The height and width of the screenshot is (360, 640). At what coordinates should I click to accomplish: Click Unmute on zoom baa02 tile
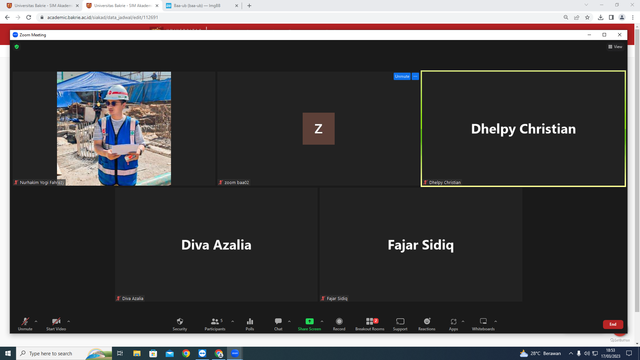point(402,76)
